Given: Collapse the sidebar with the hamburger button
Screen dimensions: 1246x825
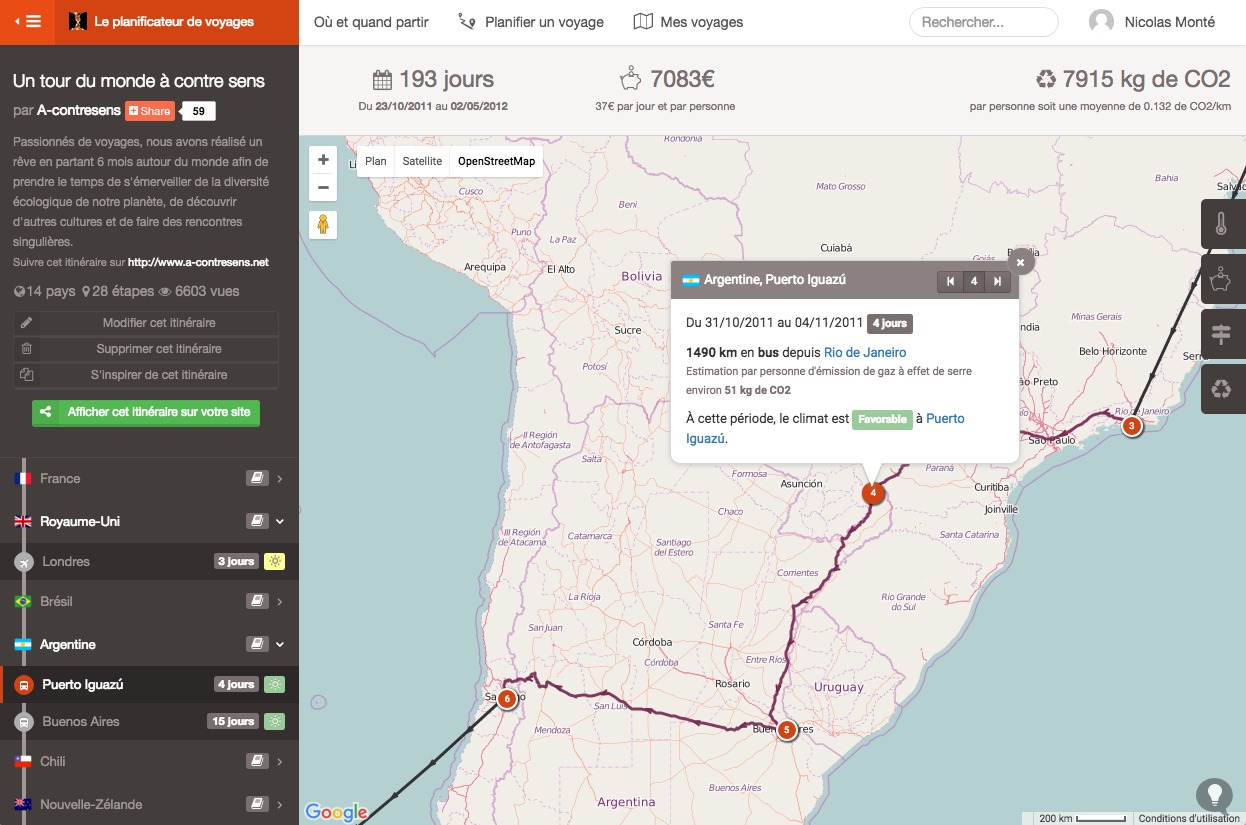Looking at the screenshot, I should [x=27, y=22].
